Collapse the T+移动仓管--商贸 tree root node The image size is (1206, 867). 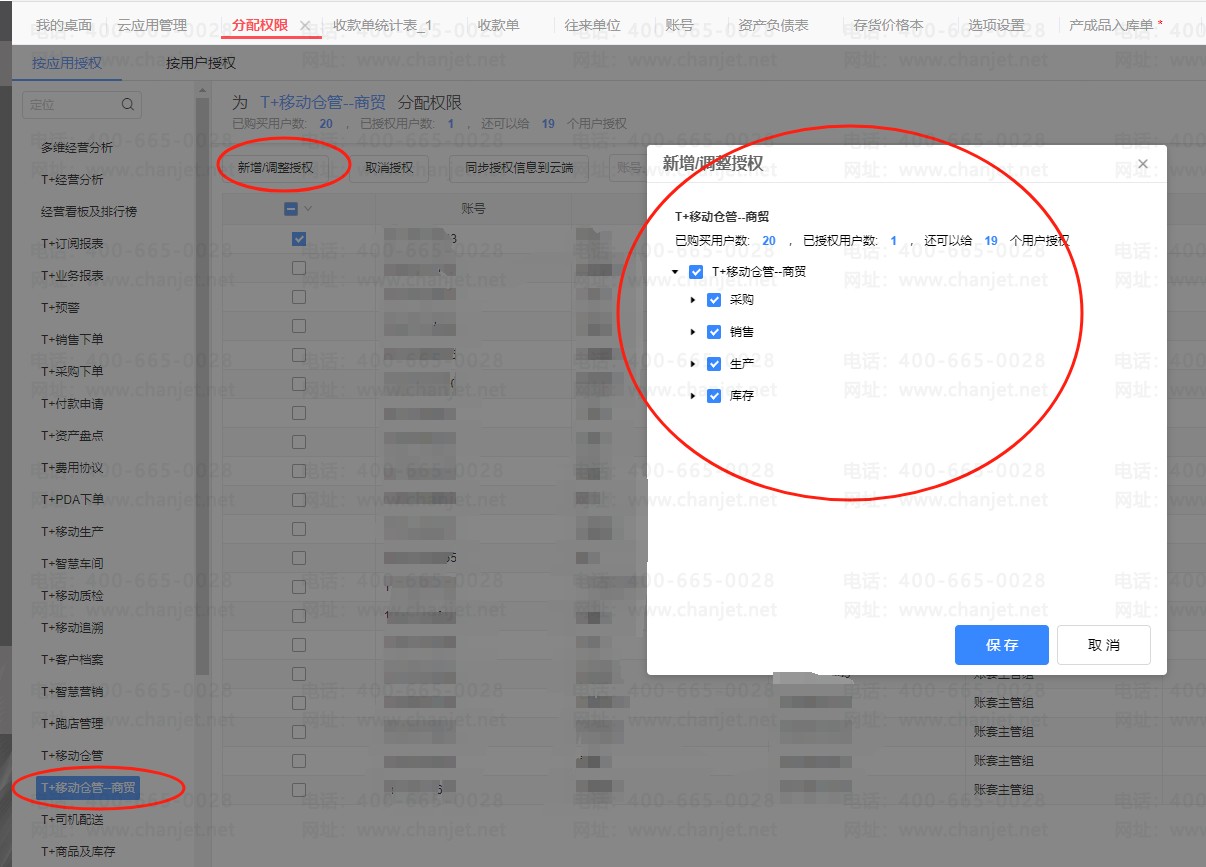(x=675, y=272)
